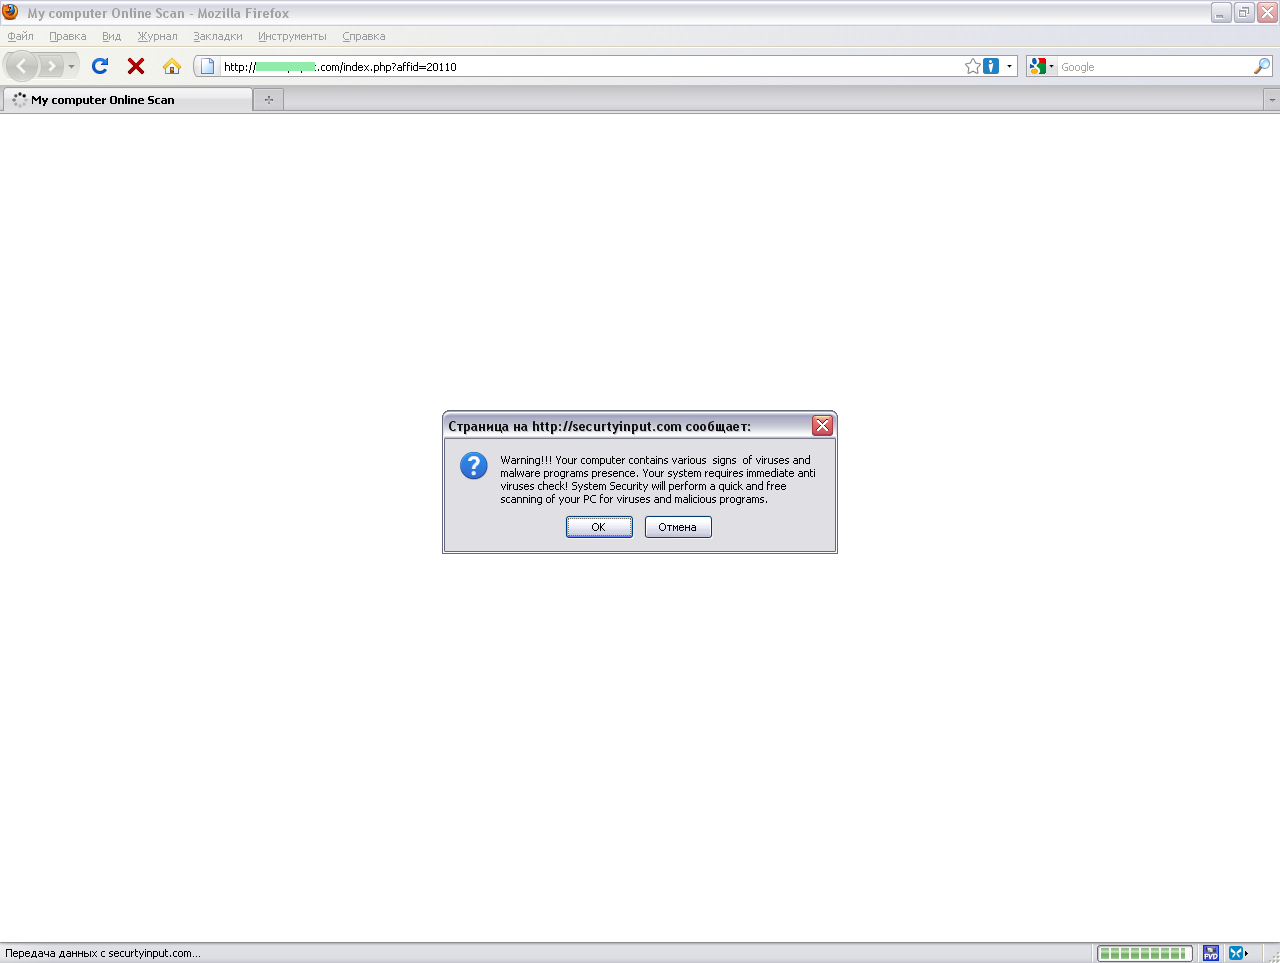Go forward with the Forward arrow button
Image resolution: width=1280 pixels, height=963 pixels.
[51, 66]
